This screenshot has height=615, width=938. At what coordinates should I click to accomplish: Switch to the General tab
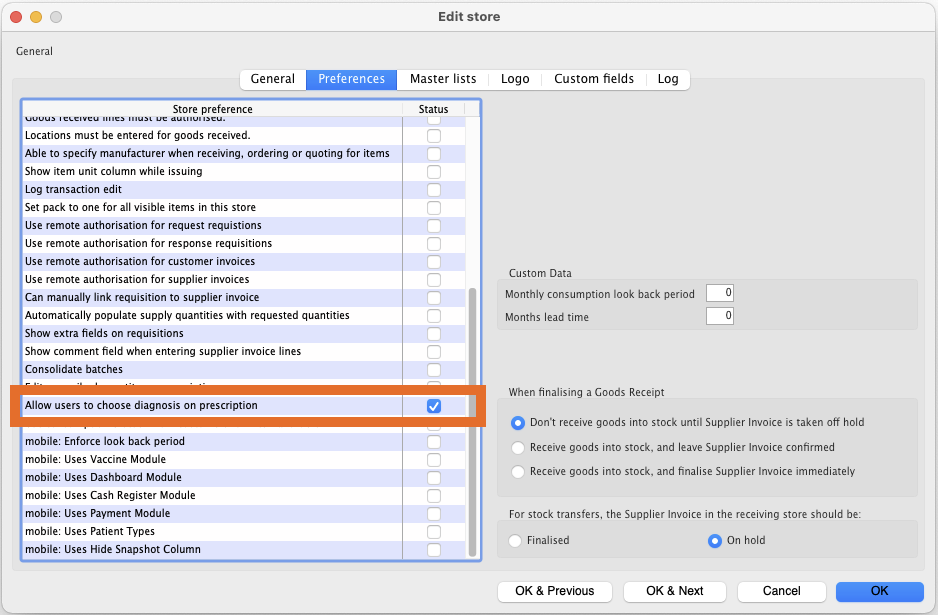(x=272, y=79)
